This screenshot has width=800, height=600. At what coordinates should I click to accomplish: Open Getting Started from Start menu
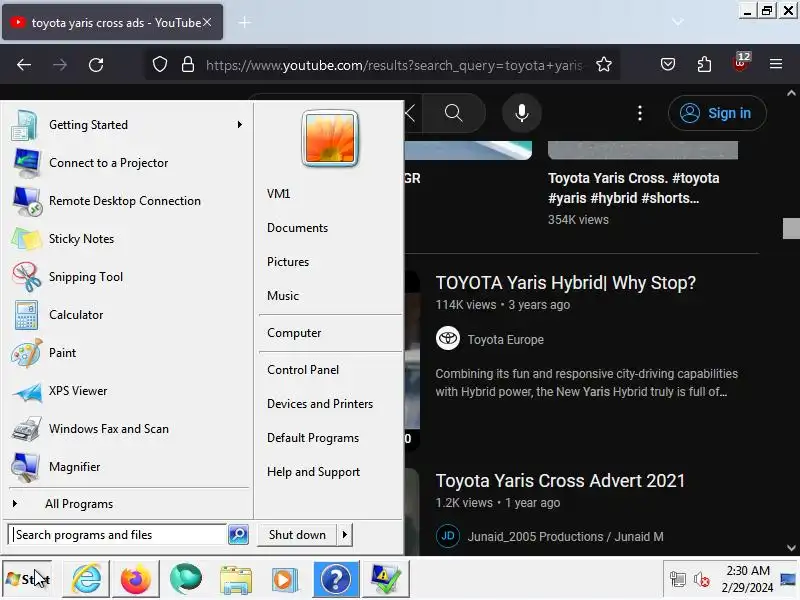127,125
